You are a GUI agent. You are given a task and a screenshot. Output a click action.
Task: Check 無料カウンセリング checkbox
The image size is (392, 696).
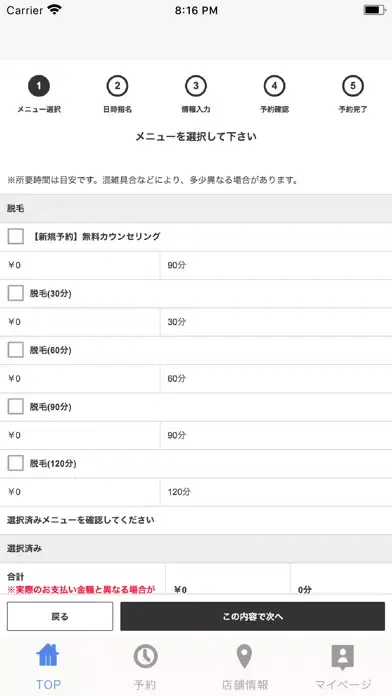pos(16,237)
